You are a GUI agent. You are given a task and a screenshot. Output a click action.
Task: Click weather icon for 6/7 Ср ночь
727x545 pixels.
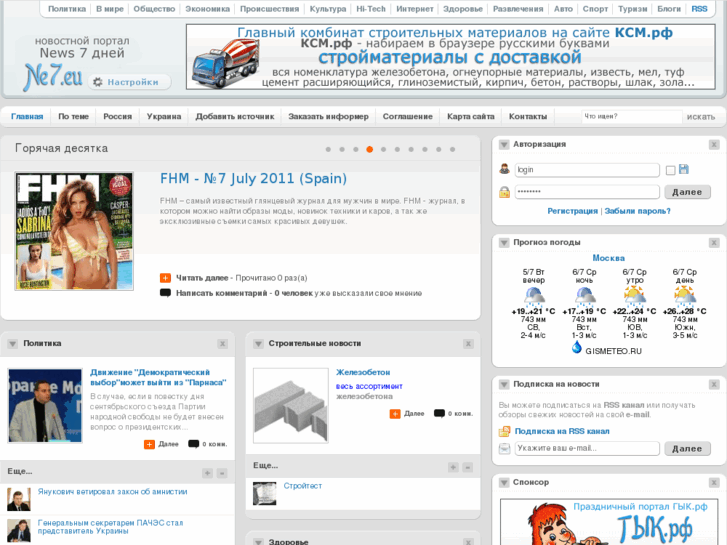[x=584, y=296]
